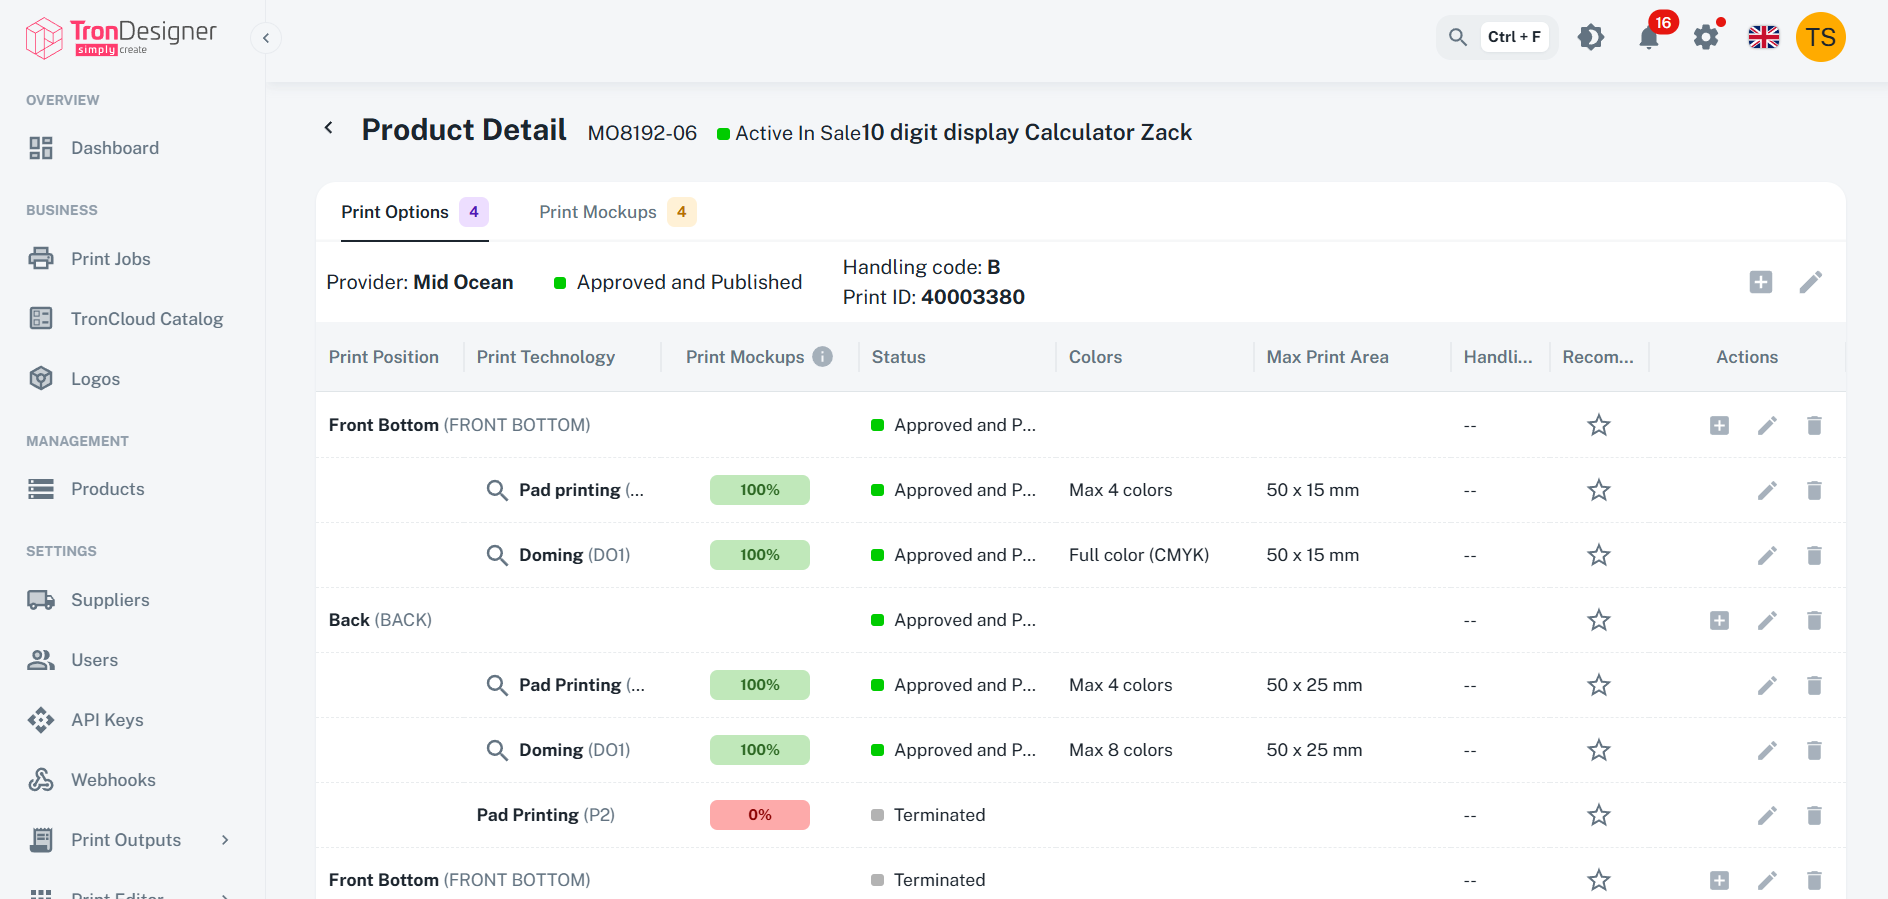Screen dimensions: 1888x899
Task: Mark Back position as recommended star
Action: 1599,620
